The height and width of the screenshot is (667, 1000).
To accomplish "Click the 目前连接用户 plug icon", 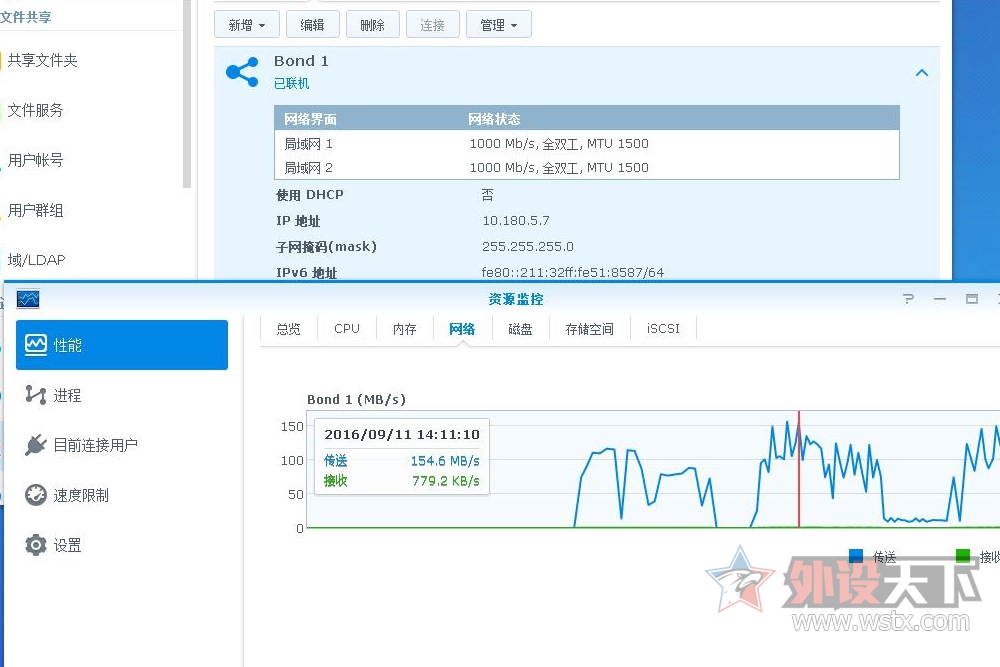I will click(x=36, y=444).
